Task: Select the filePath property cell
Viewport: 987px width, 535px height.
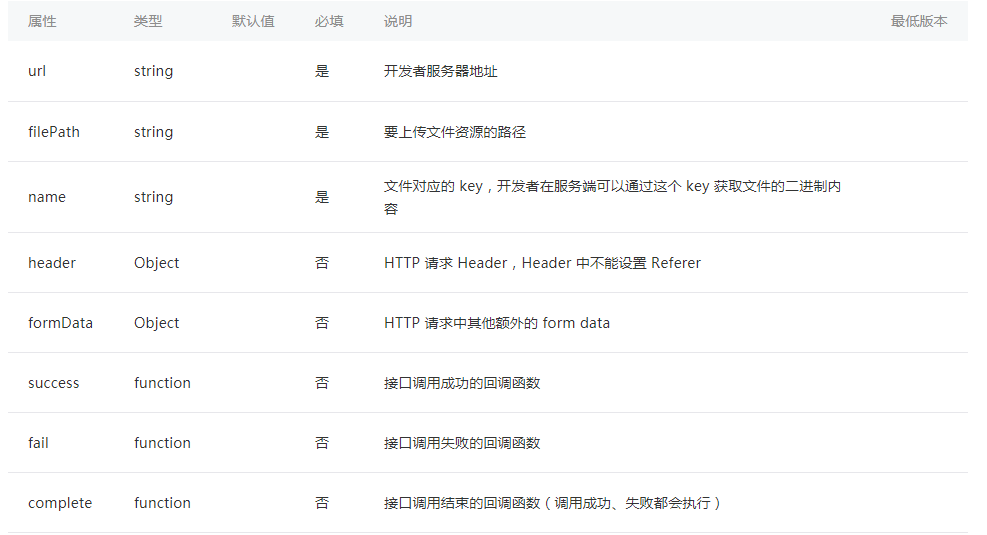Action: 54,132
